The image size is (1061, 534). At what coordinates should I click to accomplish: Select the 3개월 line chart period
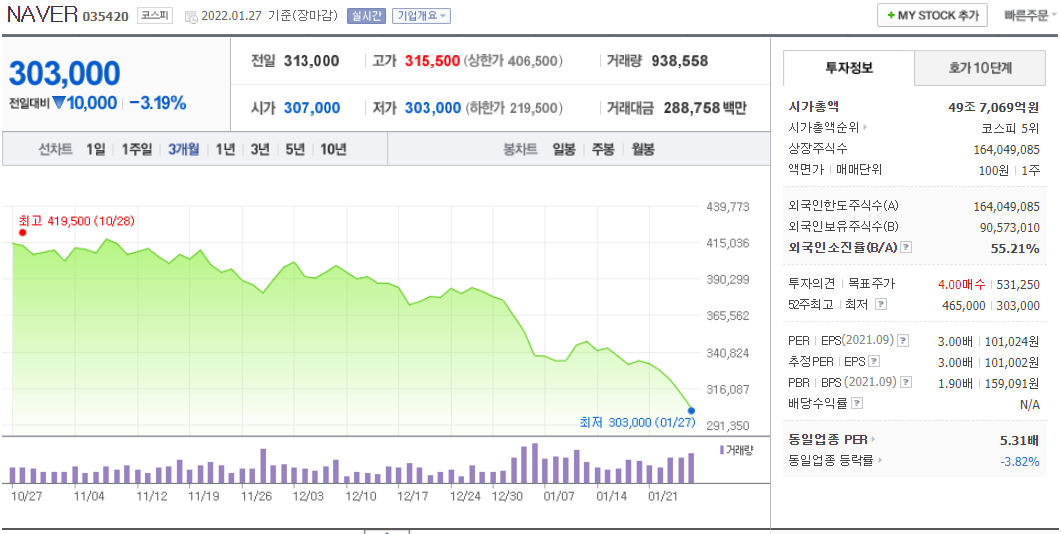(x=183, y=150)
